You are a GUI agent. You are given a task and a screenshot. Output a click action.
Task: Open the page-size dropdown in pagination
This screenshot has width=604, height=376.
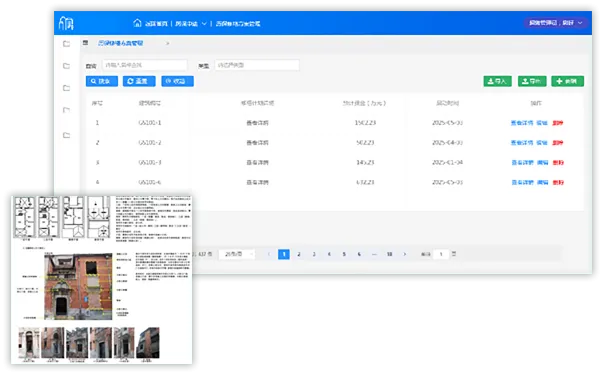click(237, 254)
